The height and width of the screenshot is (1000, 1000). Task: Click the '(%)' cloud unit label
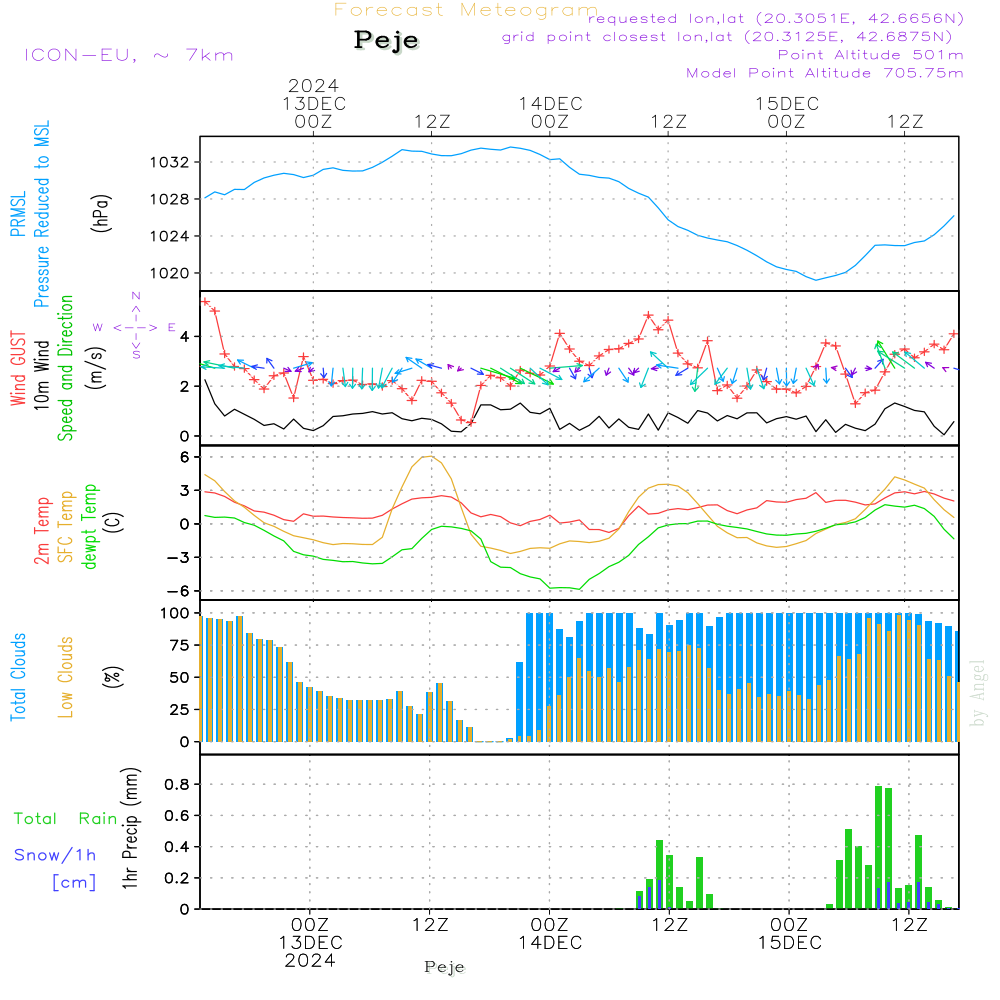[x=113, y=677]
